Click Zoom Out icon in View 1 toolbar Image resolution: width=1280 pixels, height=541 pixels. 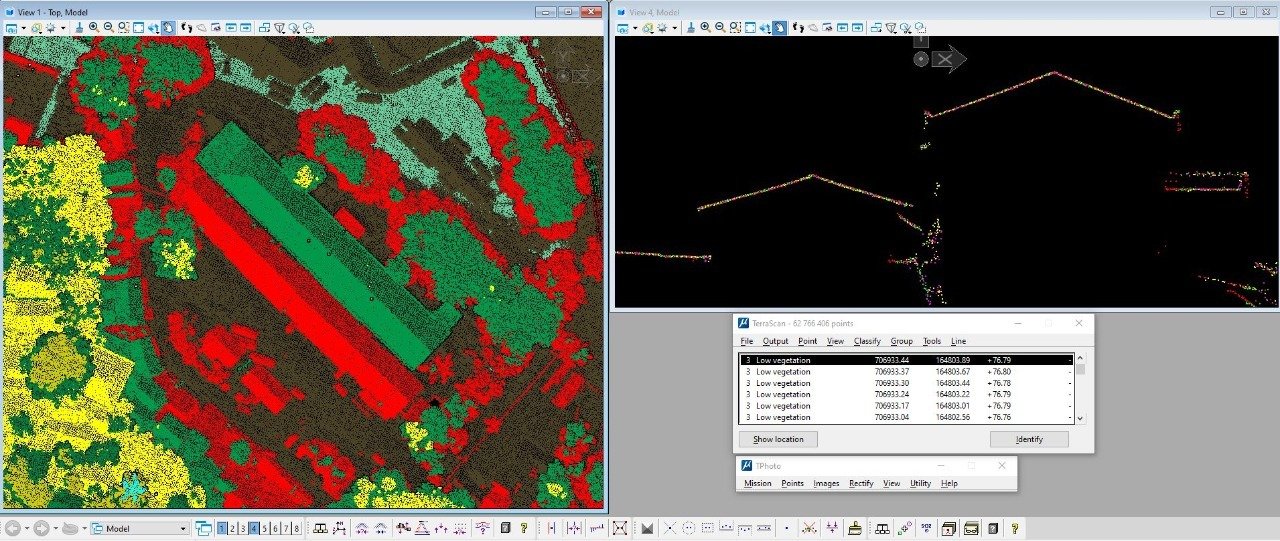point(108,28)
